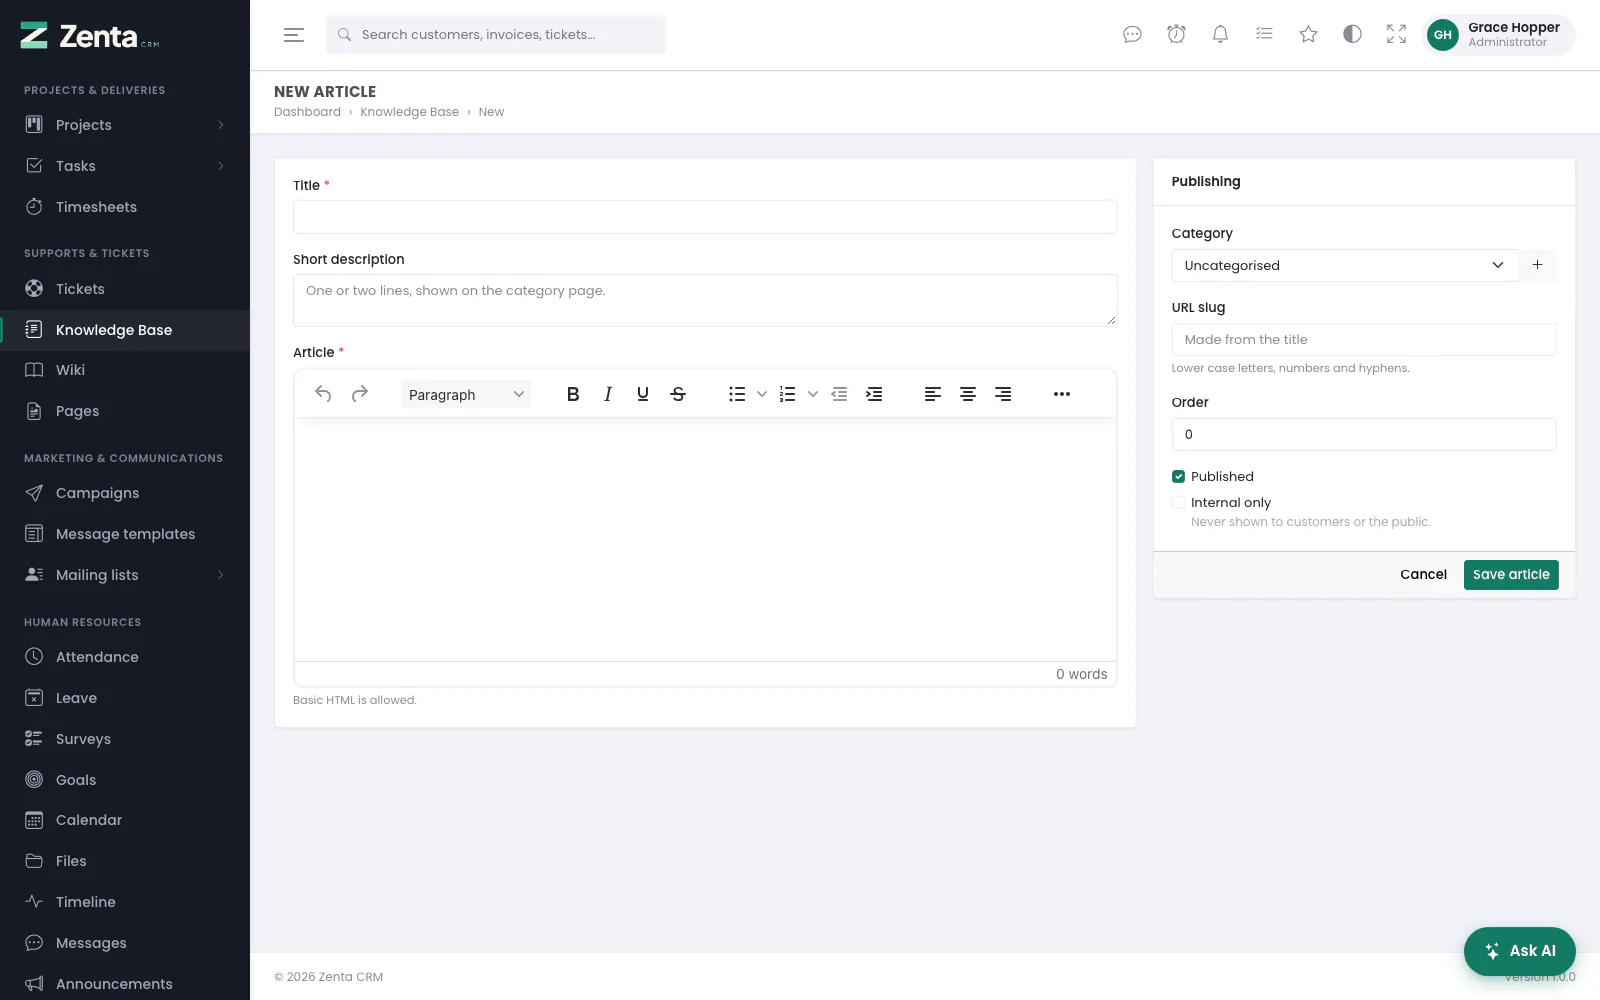Cancel the new article
Viewport: 1600px width, 1000px height.
pos(1423,575)
